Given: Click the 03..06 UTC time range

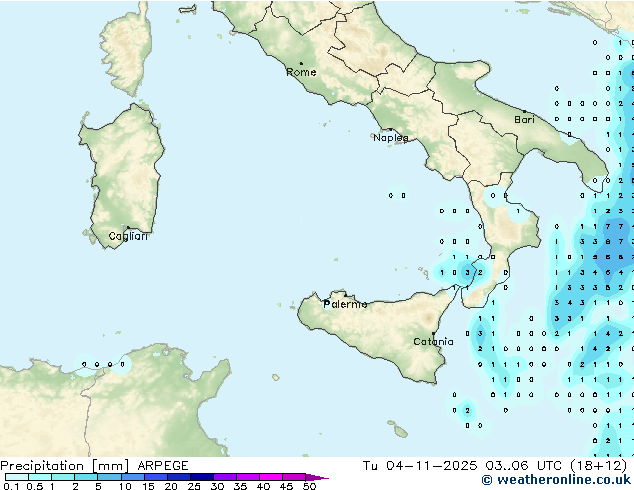Looking at the screenshot, I should click(524, 466).
